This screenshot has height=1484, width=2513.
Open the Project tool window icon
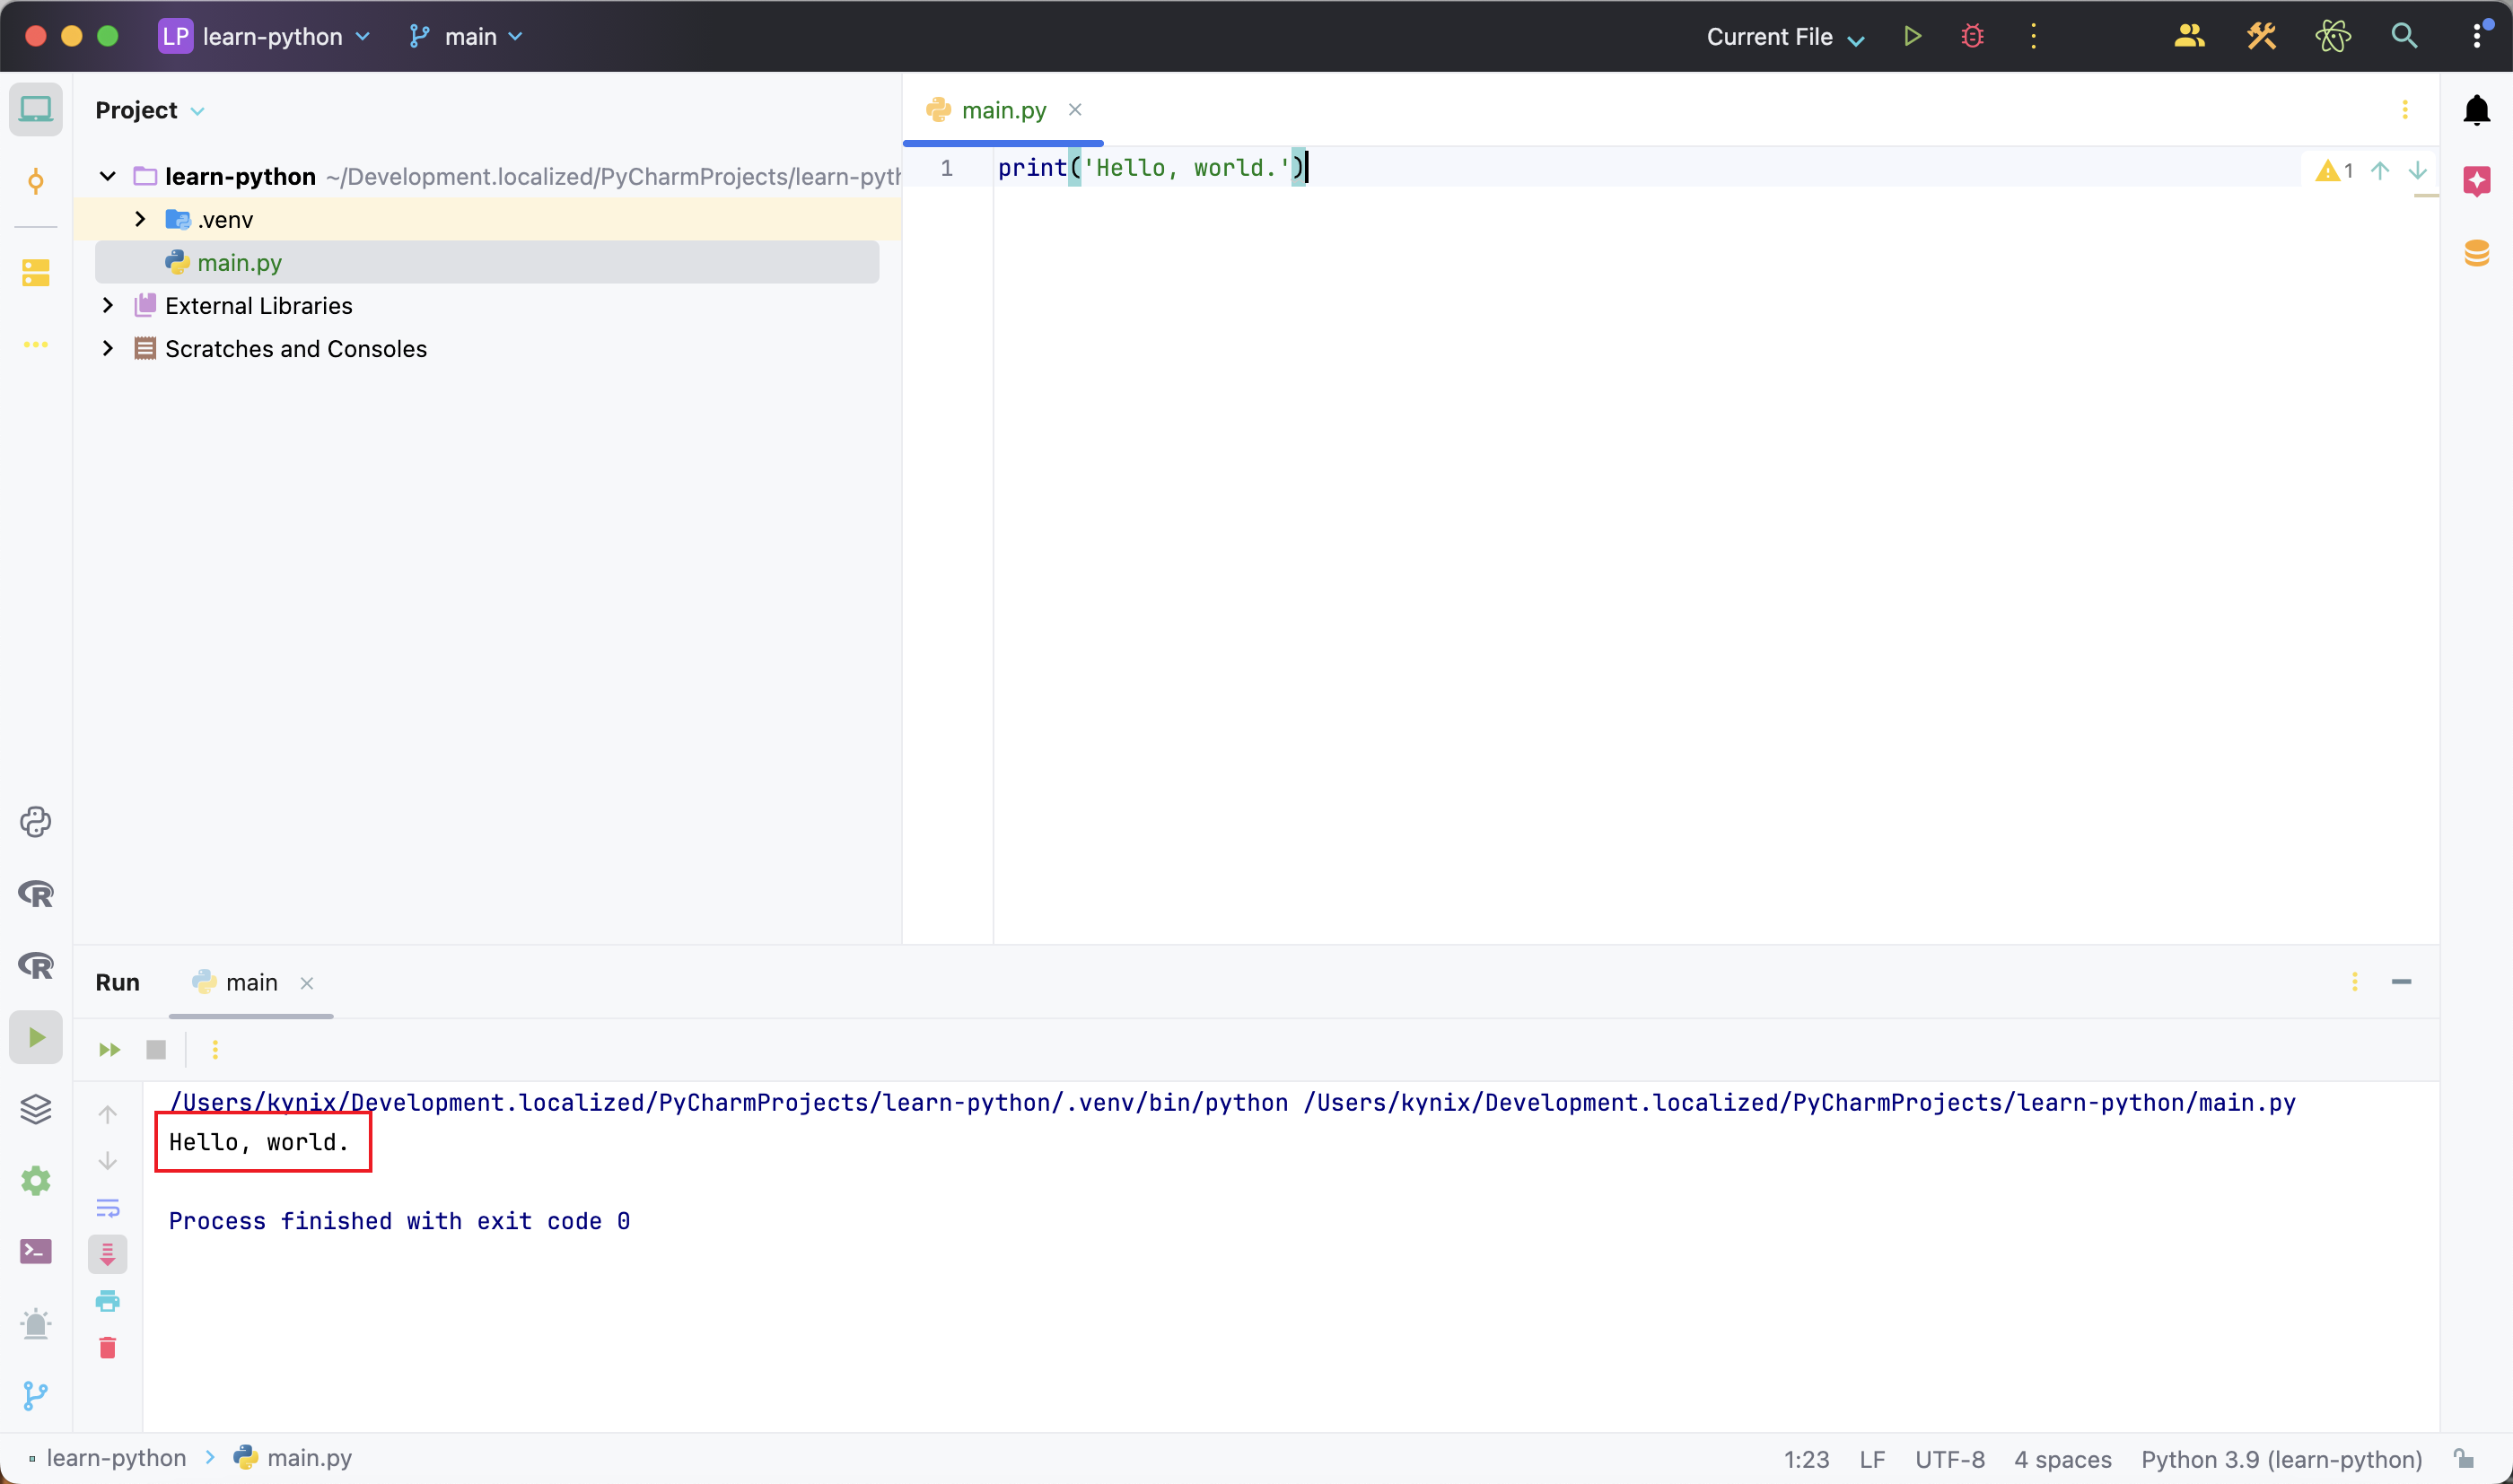pyautogui.click(x=36, y=109)
